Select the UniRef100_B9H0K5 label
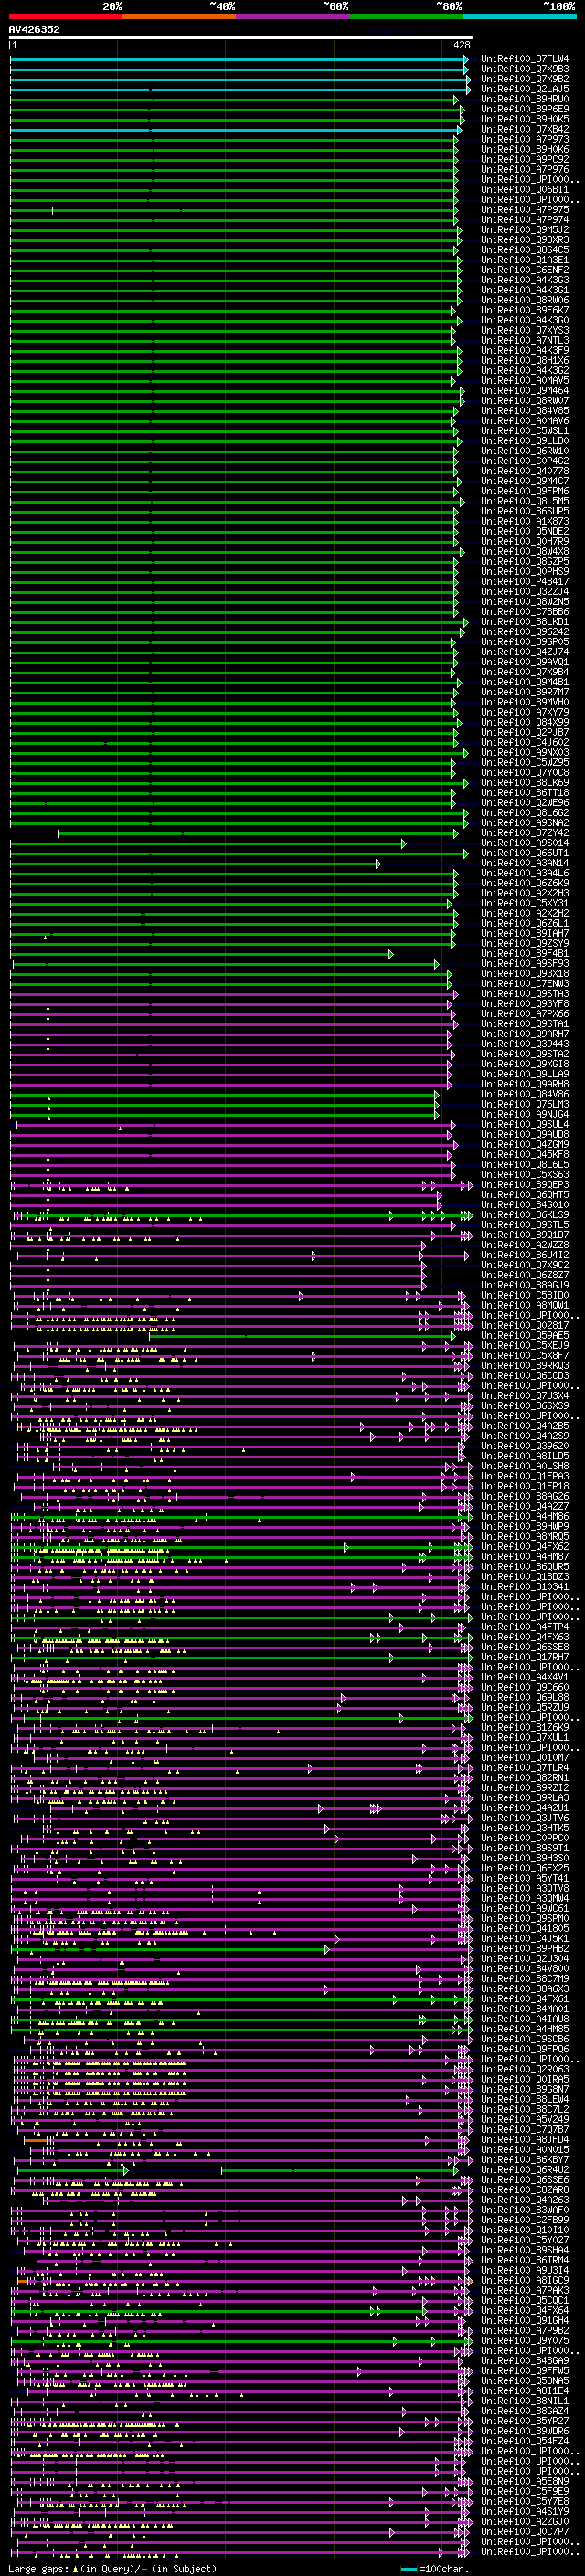The height and width of the screenshot is (2576, 585). click(525, 119)
